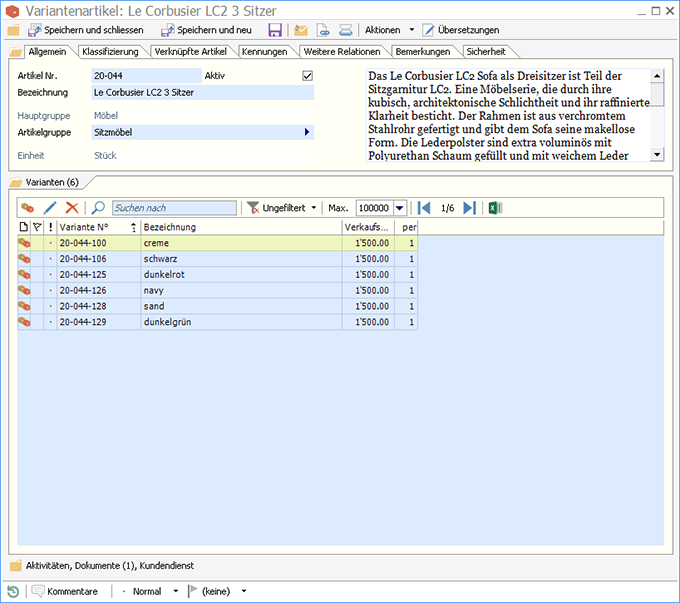This screenshot has width=680, height=603.
Task: Open the Bemerkungen tab
Action: [423, 52]
